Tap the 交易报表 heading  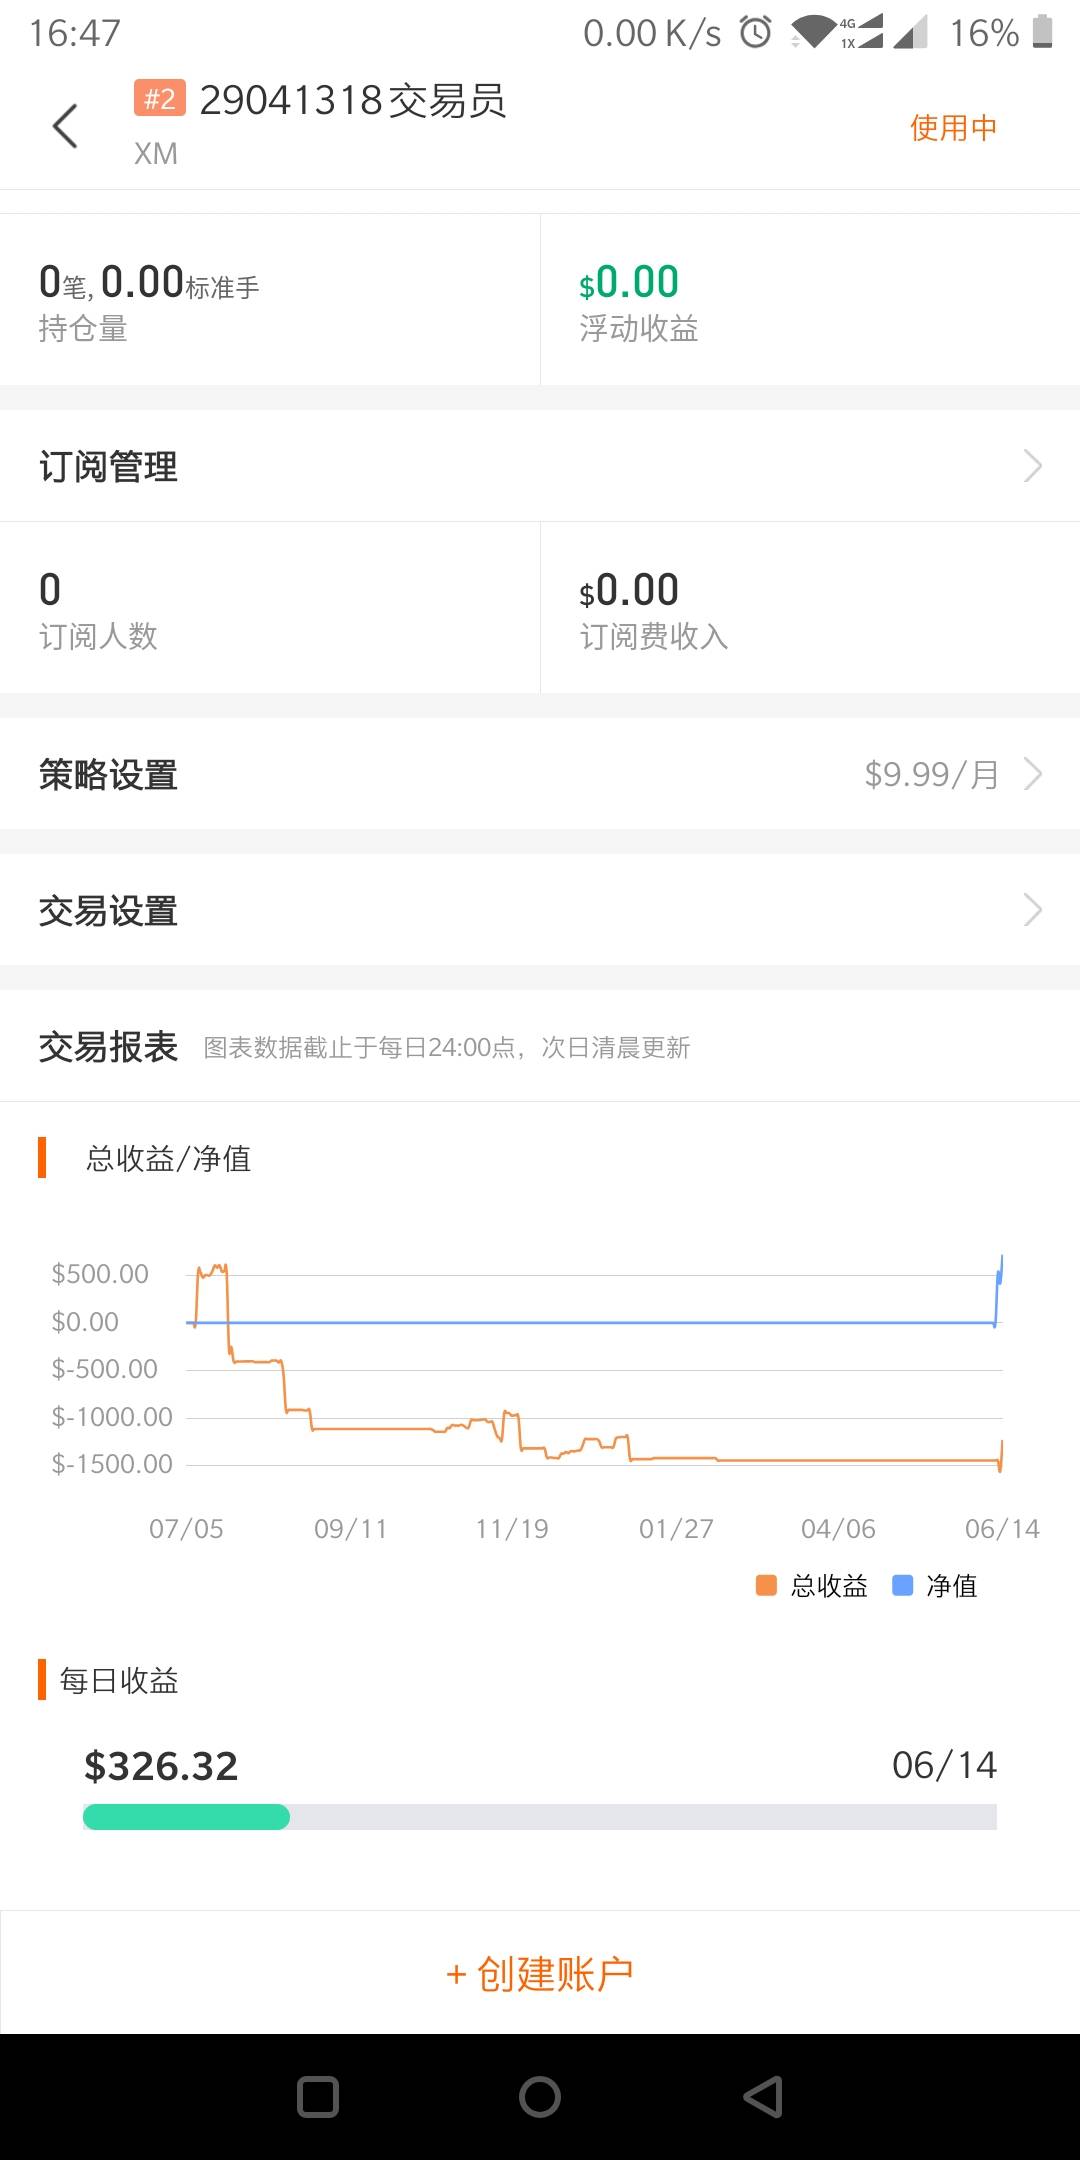pos(108,1047)
